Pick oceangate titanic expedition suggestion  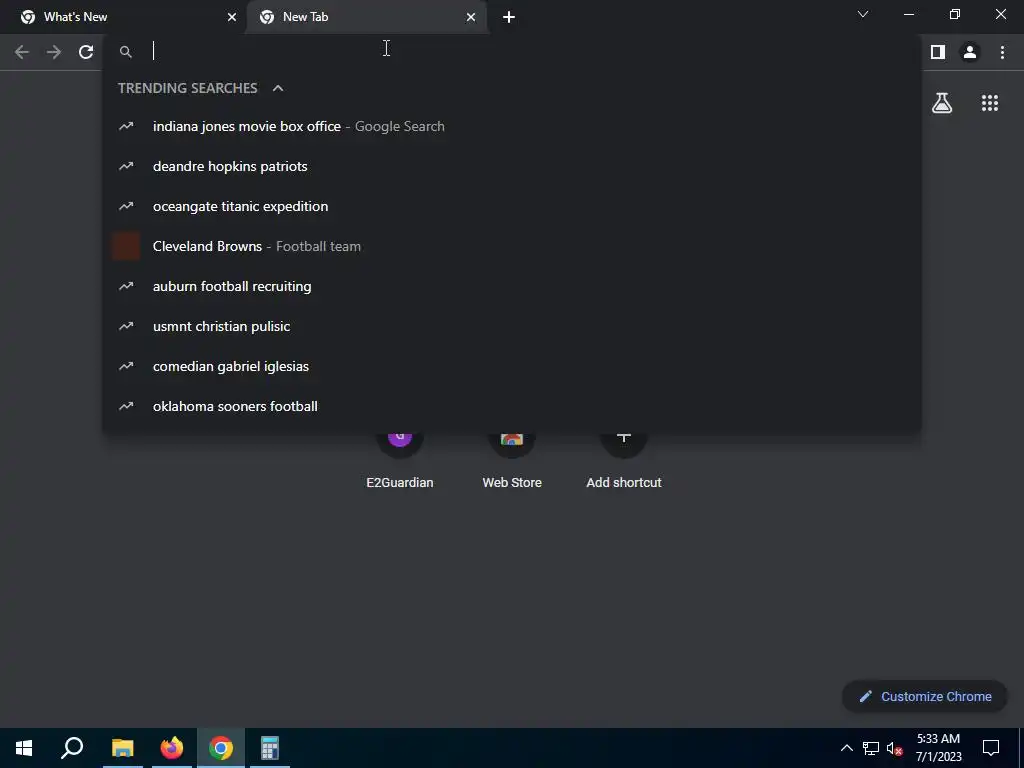(511, 206)
